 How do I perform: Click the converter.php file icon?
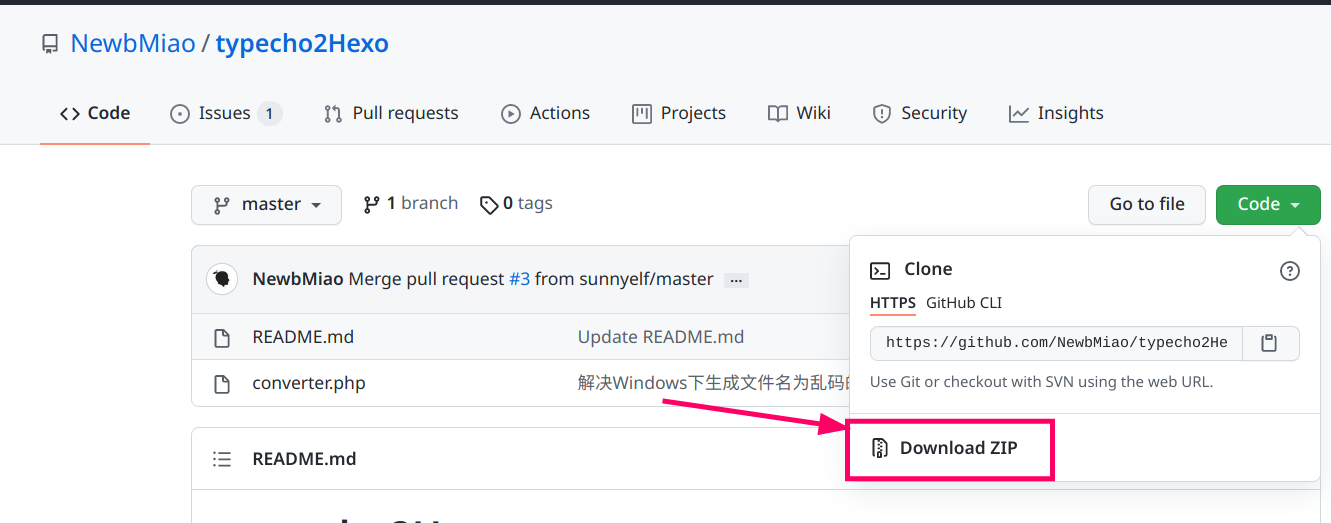(222, 383)
